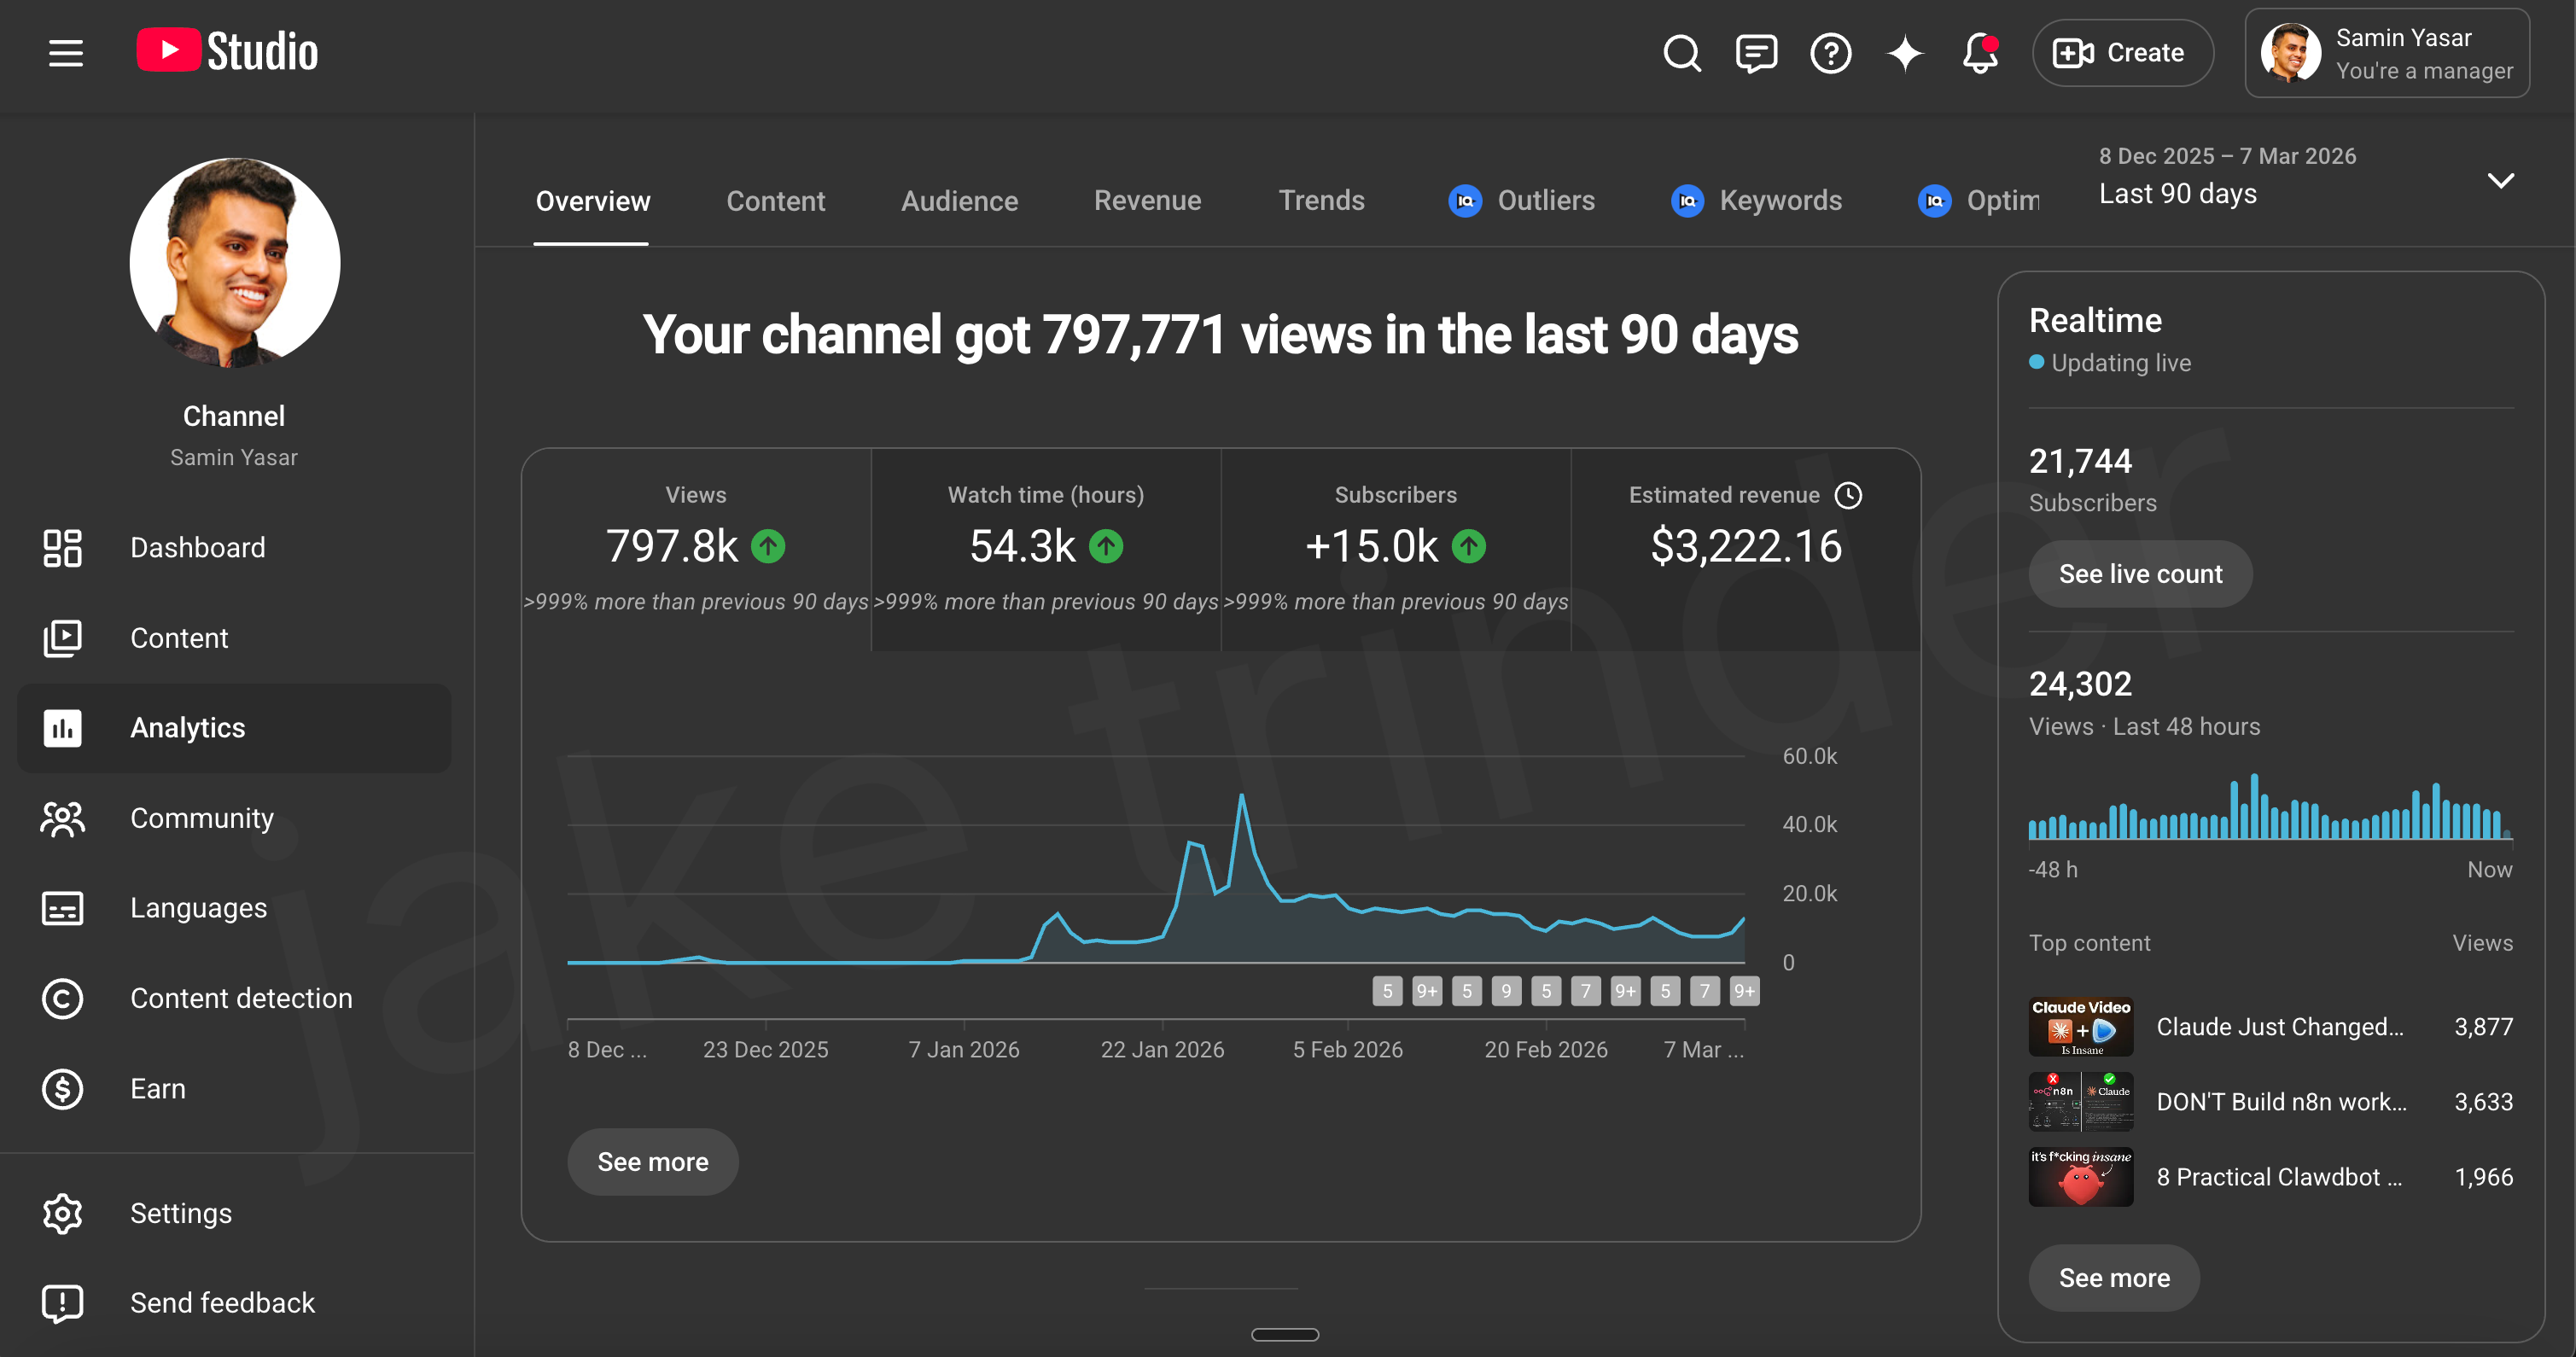This screenshot has height=1357, width=2576.
Task: Open the Help question mark icon
Action: (1830, 53)
